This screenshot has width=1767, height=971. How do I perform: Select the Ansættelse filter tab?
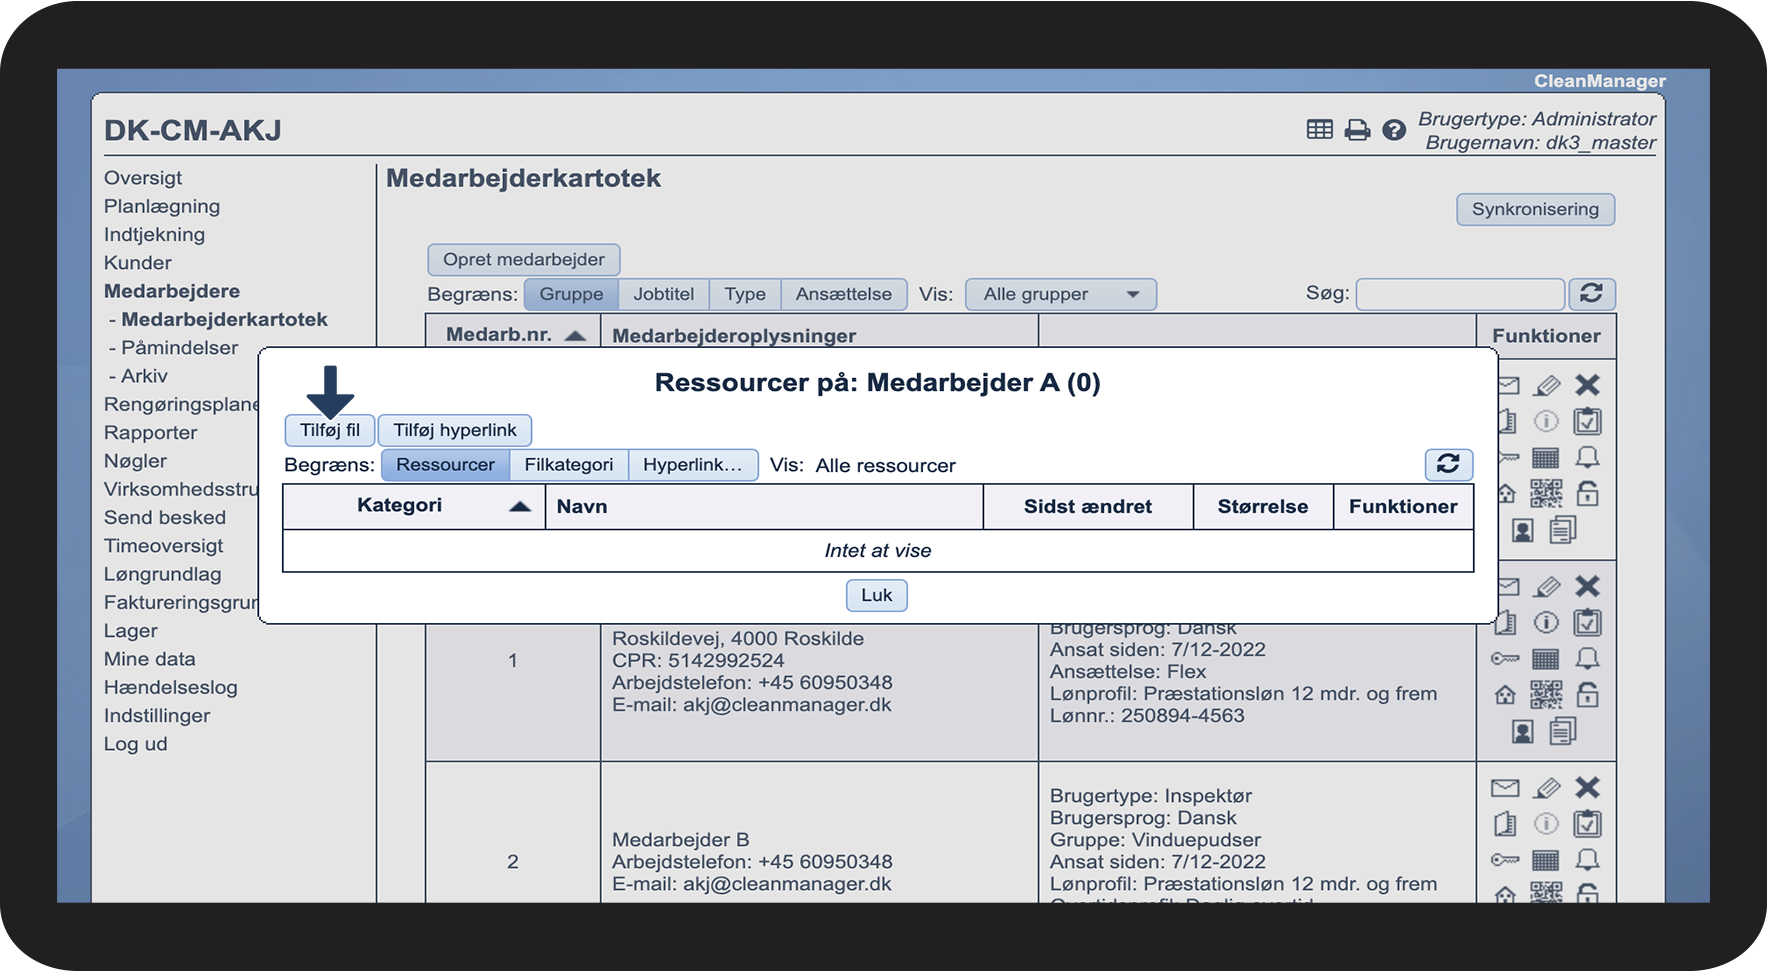[843, 294]
